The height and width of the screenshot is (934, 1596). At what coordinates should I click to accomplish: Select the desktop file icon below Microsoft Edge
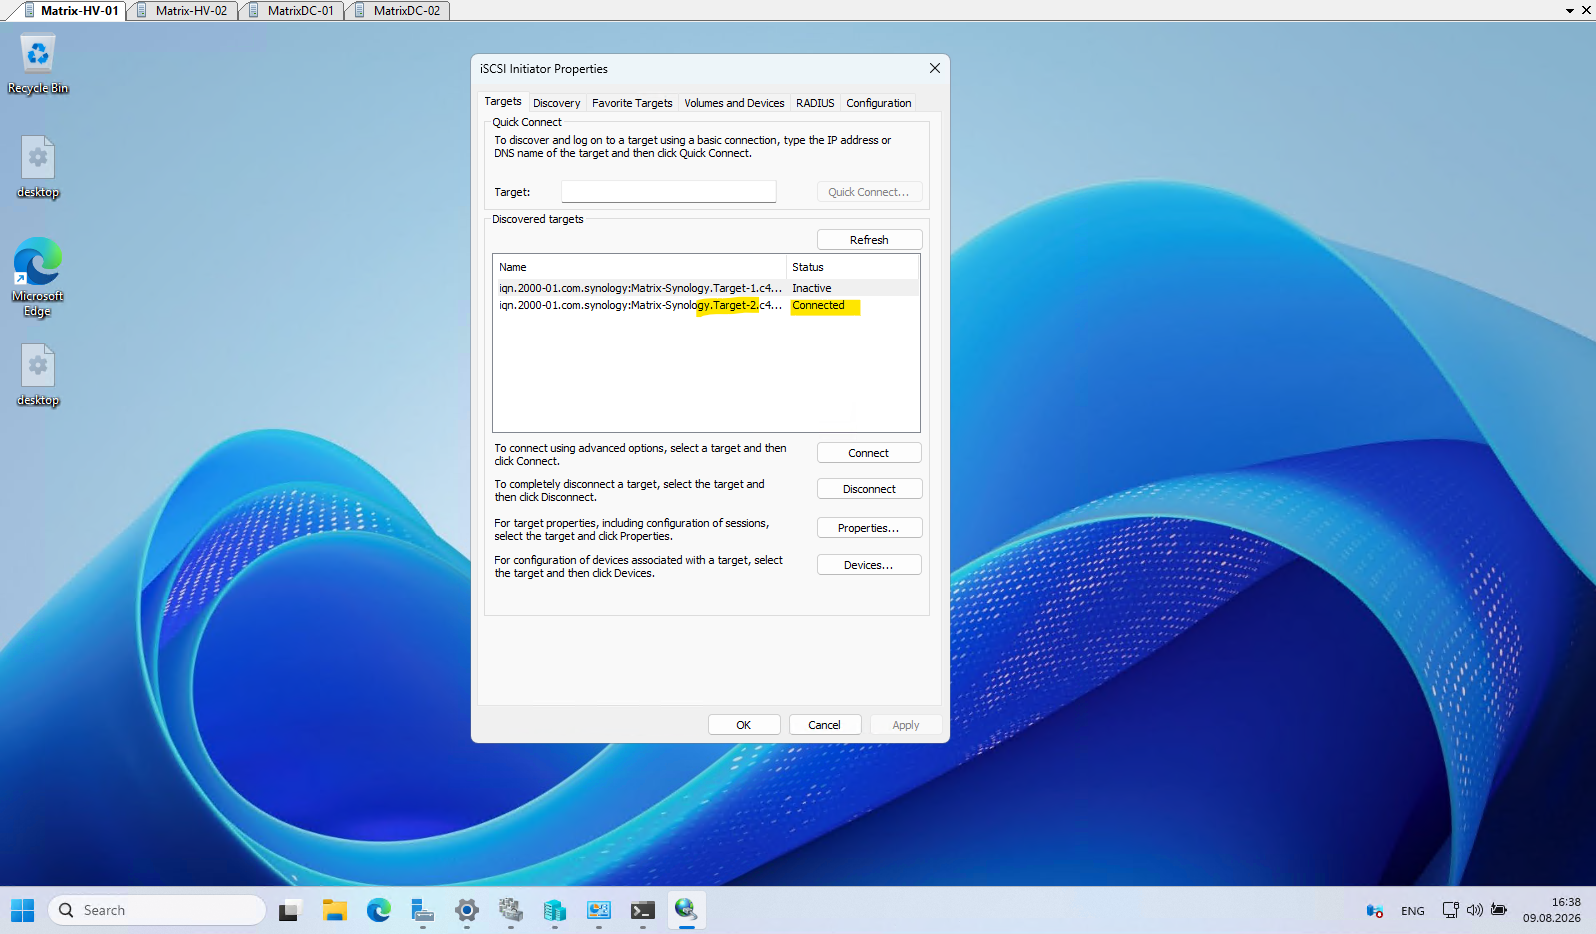pyautogui.click(x=38, y=375)
